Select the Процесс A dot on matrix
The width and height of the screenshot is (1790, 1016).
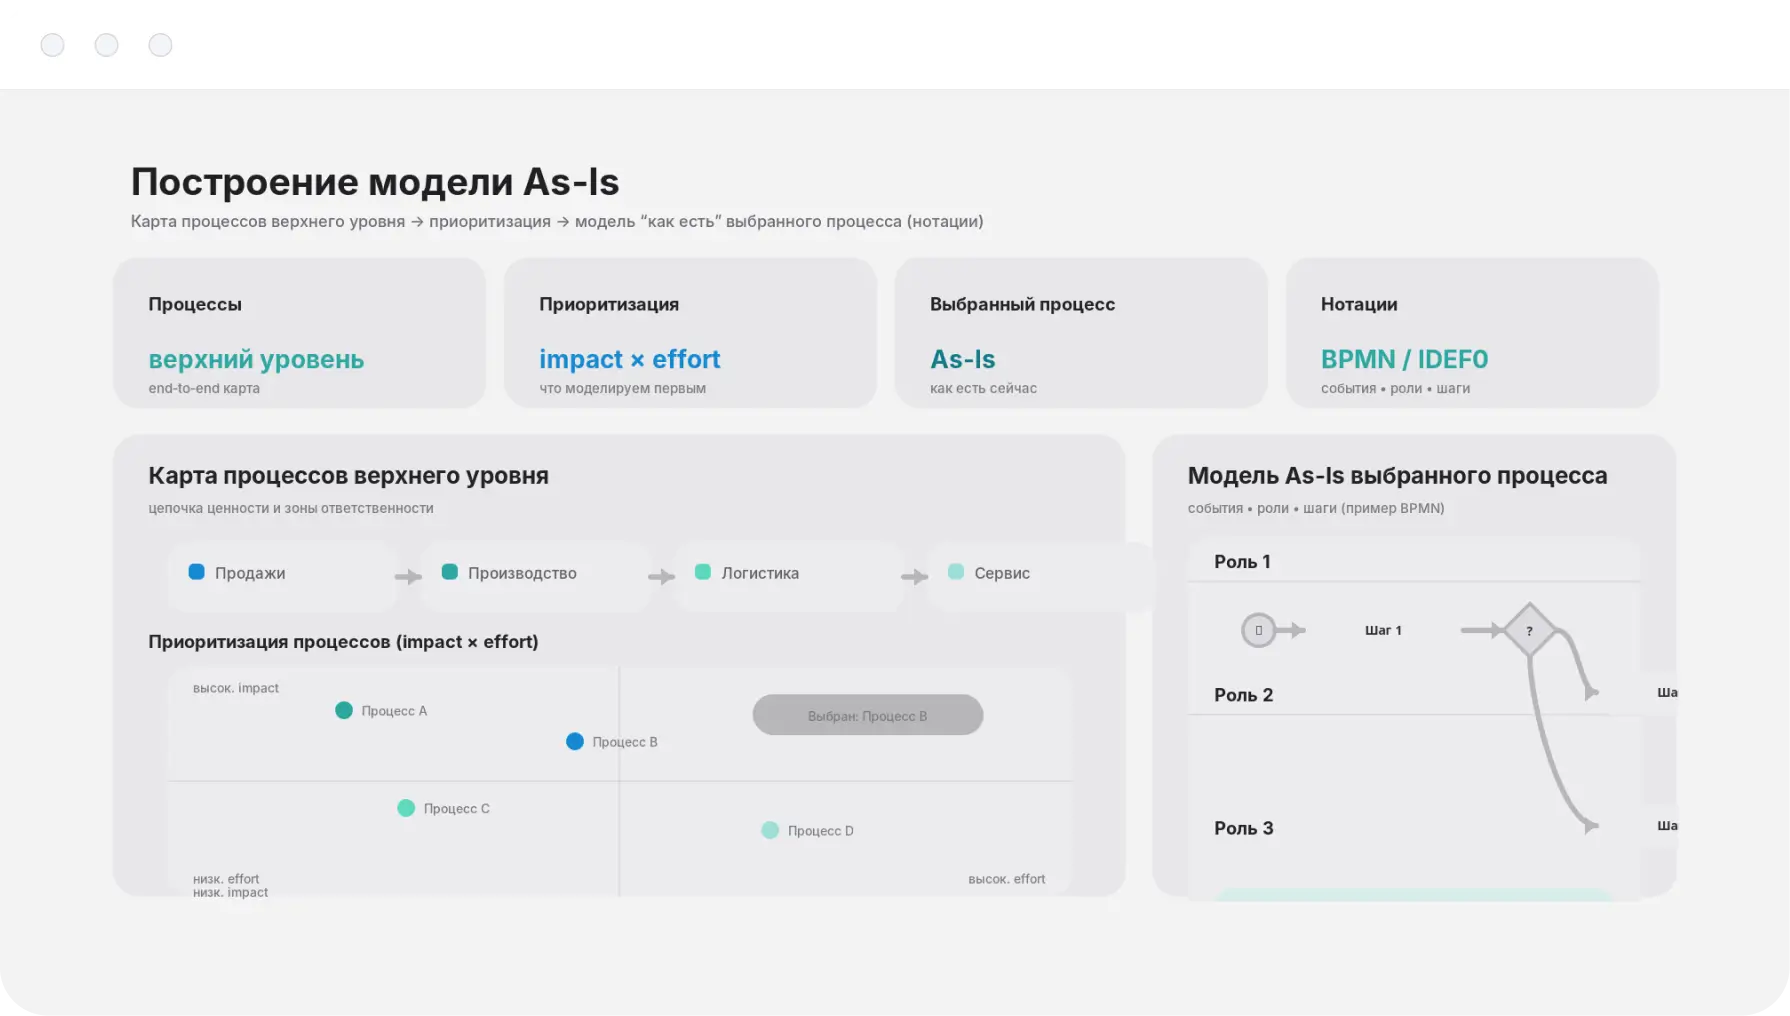[344, 710]
